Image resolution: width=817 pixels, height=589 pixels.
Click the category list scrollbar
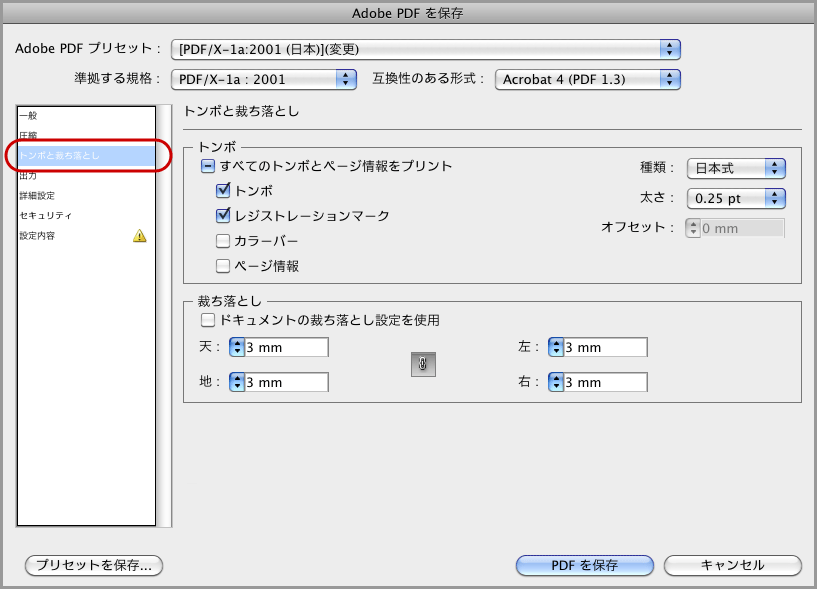coord(165,316)
